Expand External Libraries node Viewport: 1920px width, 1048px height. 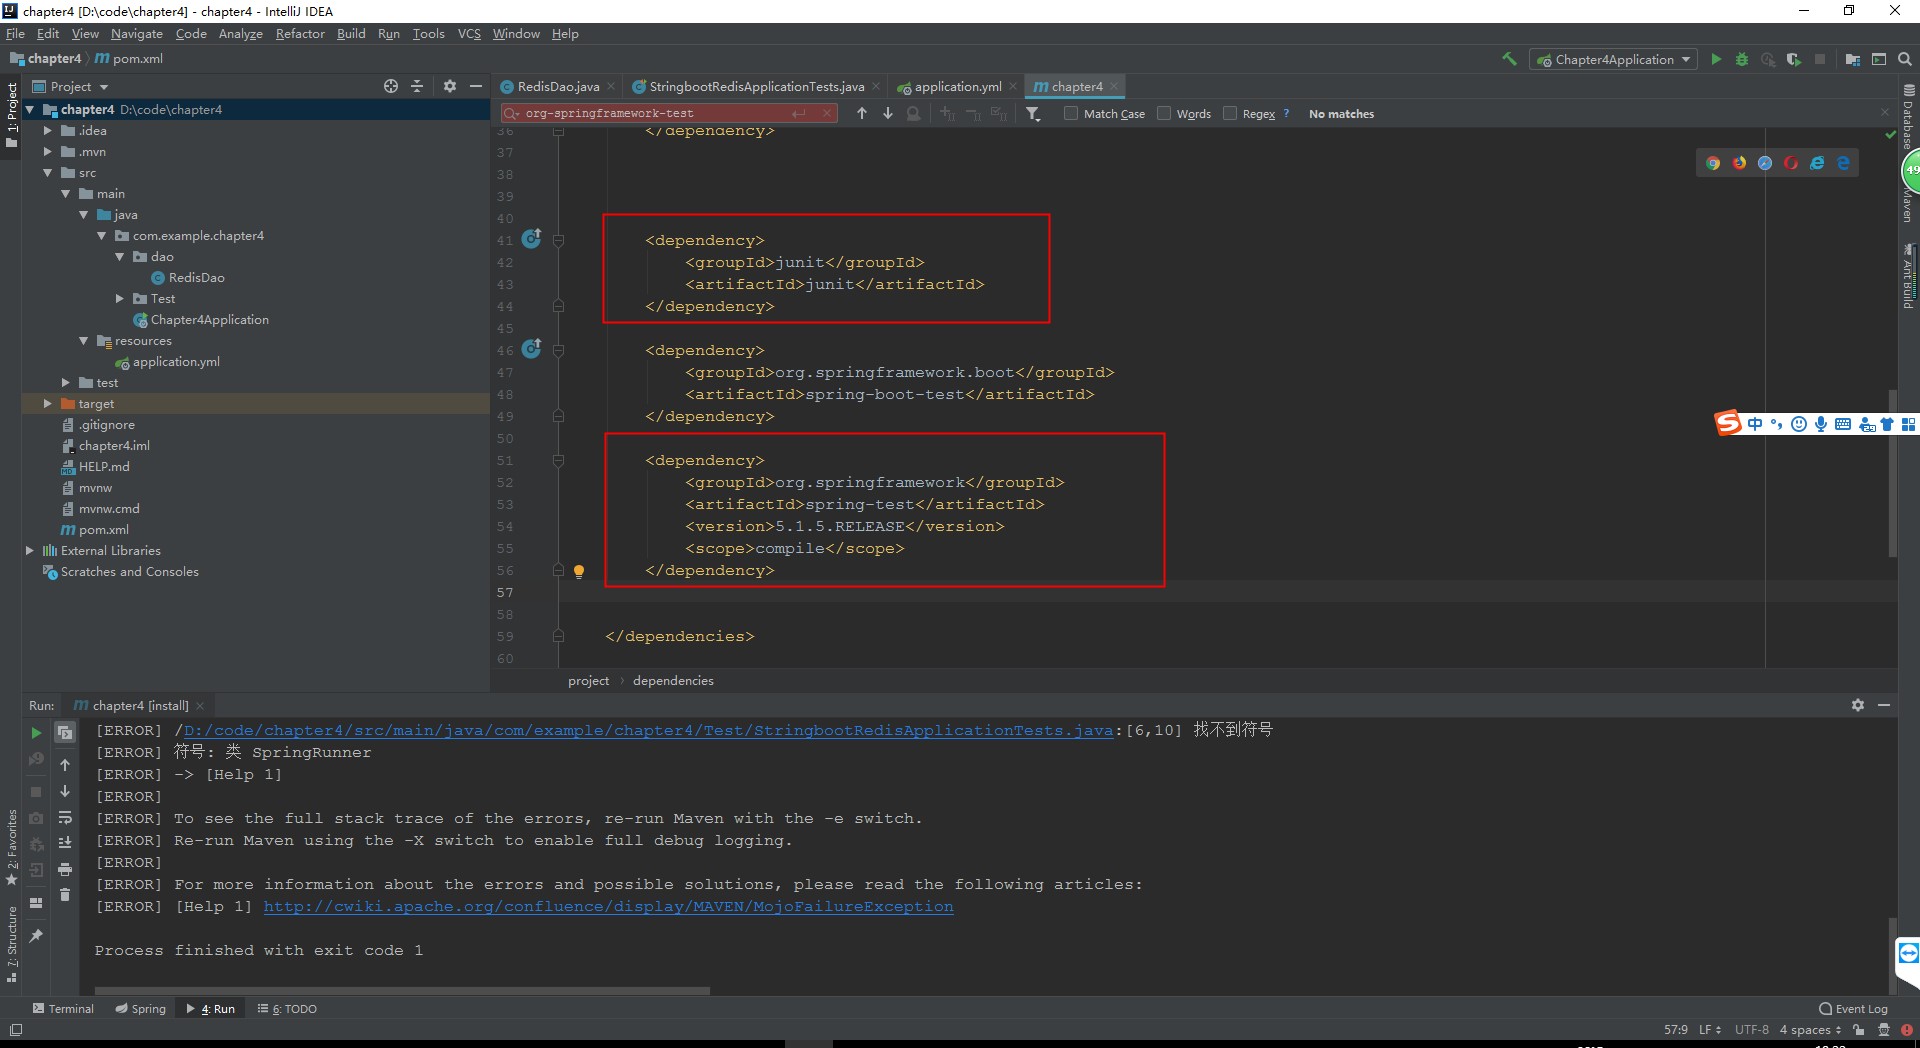click(29, 550)
